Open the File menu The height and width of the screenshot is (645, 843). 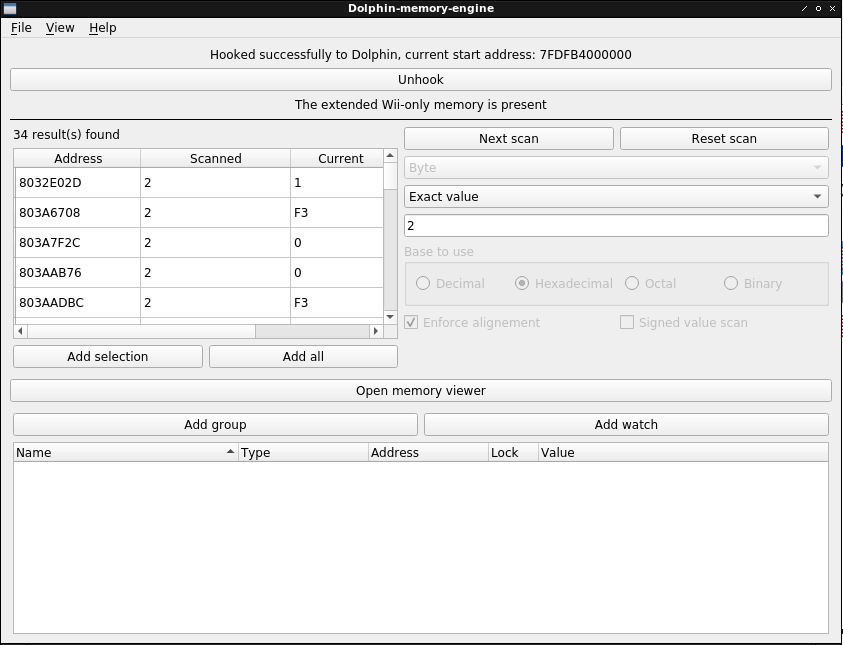click(x=21, y=28)
